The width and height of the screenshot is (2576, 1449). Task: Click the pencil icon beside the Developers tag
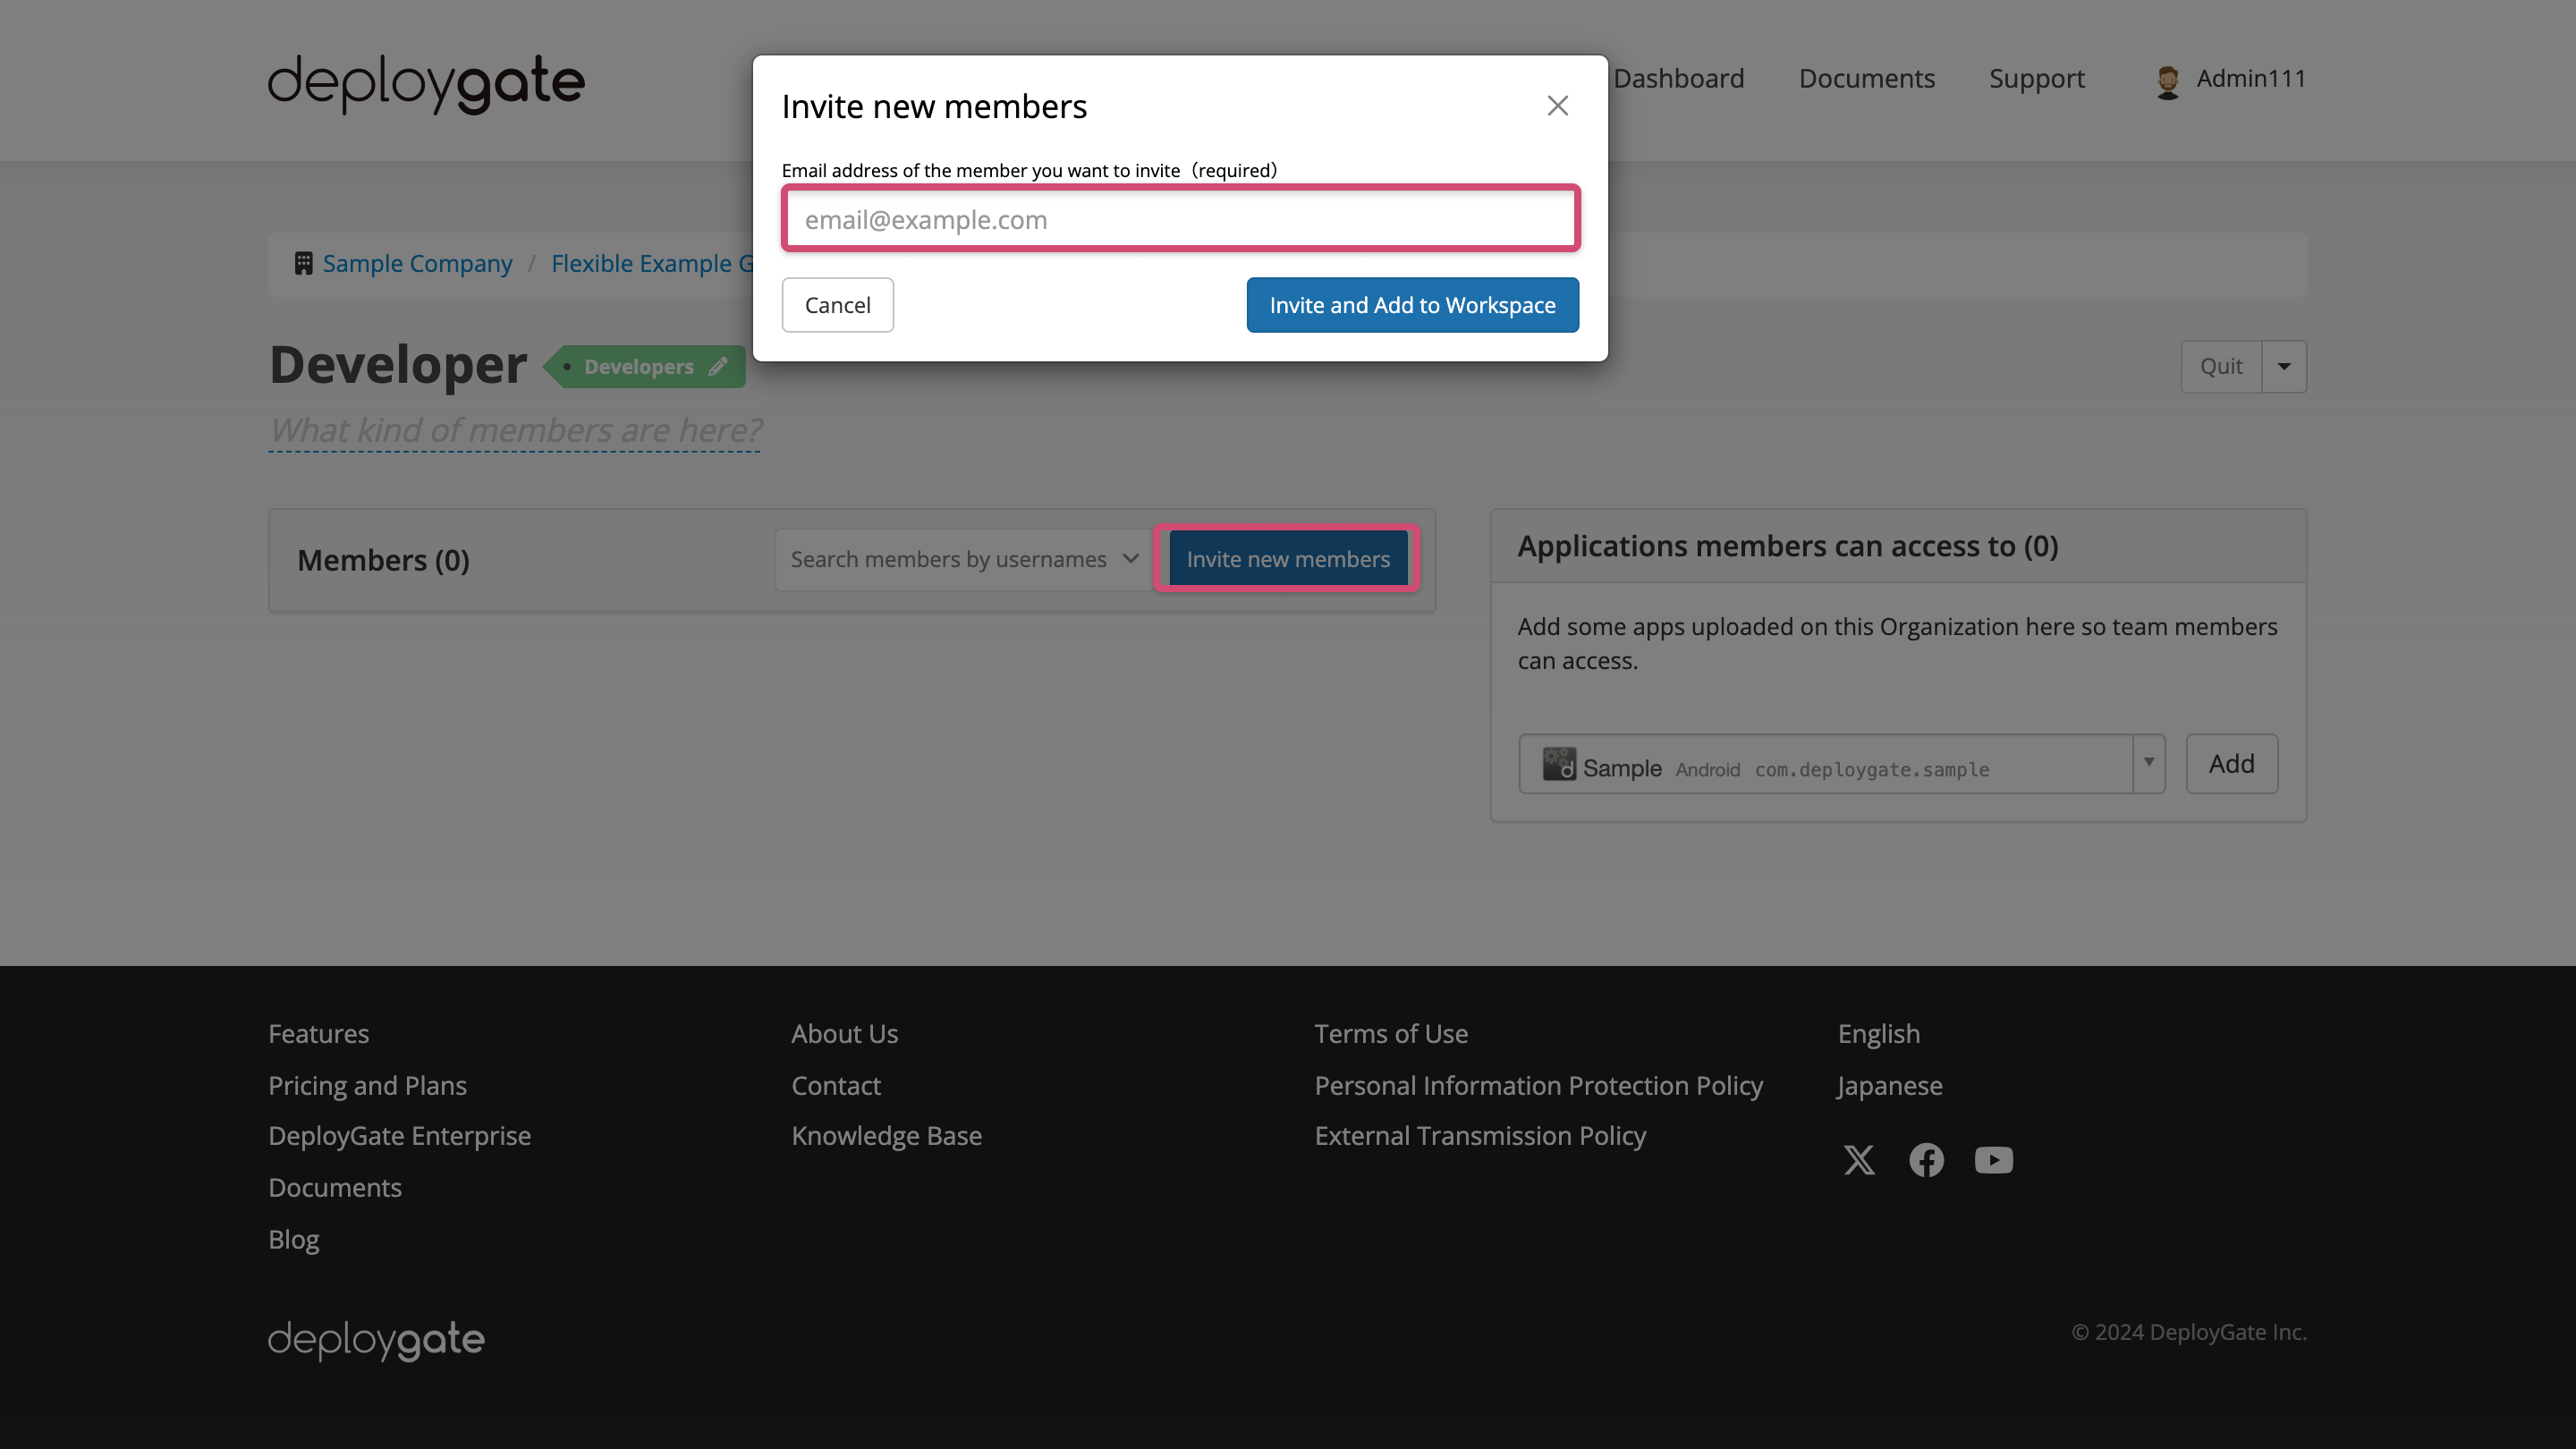tap(717, 366)
